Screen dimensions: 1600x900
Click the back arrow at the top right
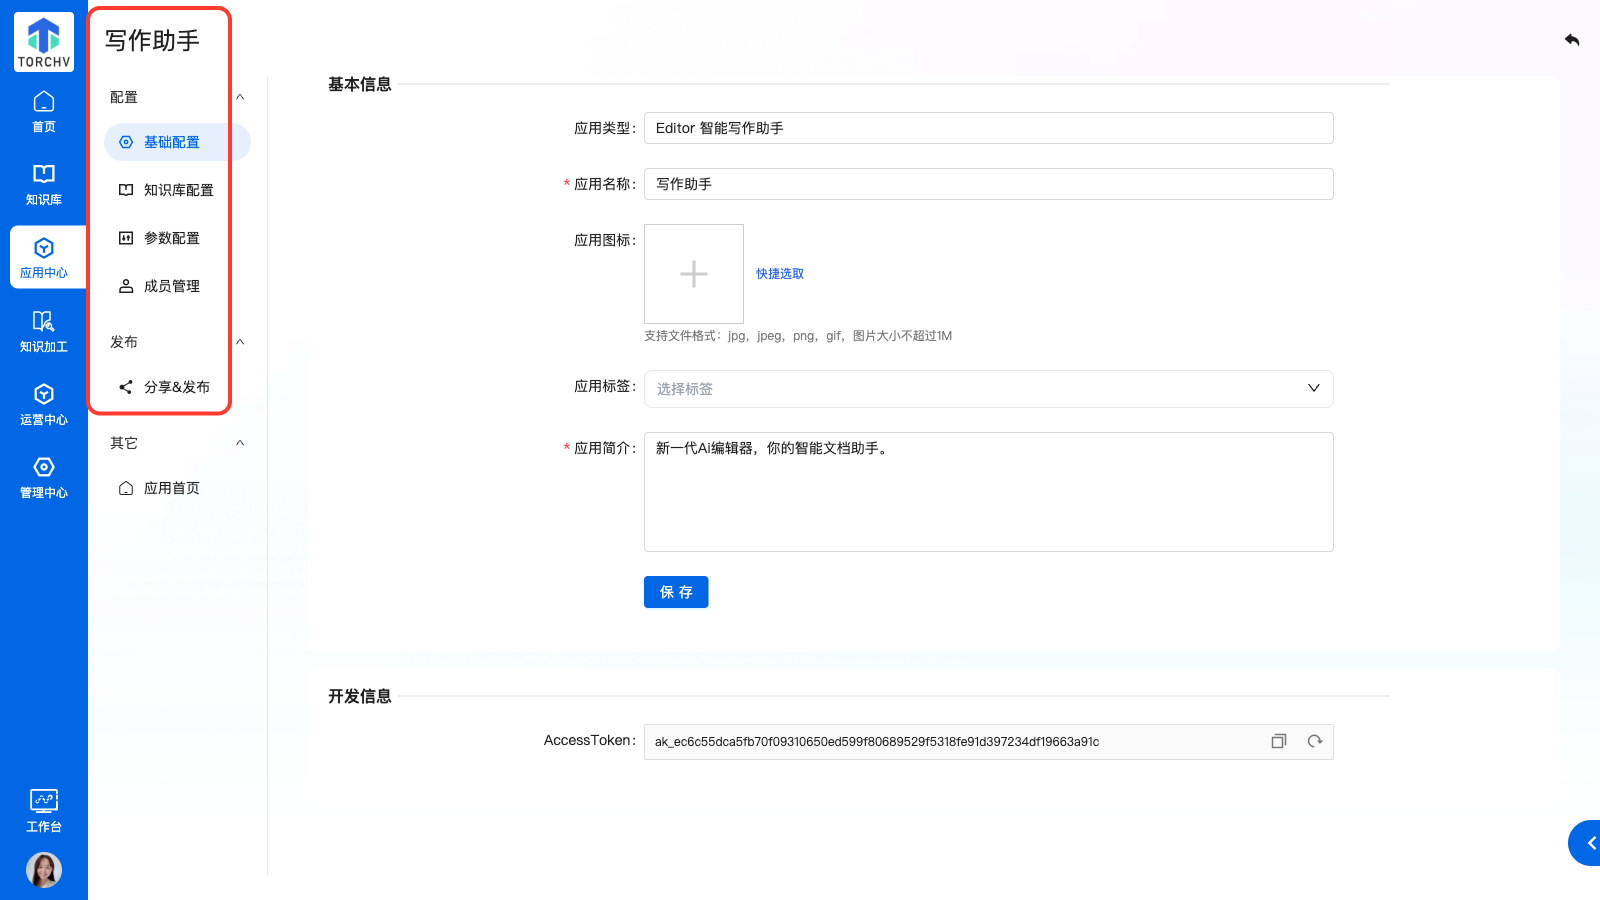pyautogui.click(x=1572, y=40)
